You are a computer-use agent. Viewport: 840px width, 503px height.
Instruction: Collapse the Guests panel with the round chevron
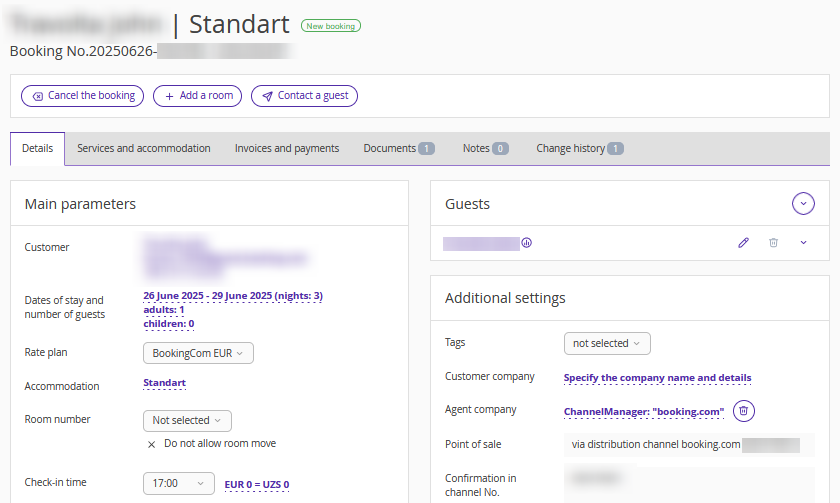[x=803, y=204]
